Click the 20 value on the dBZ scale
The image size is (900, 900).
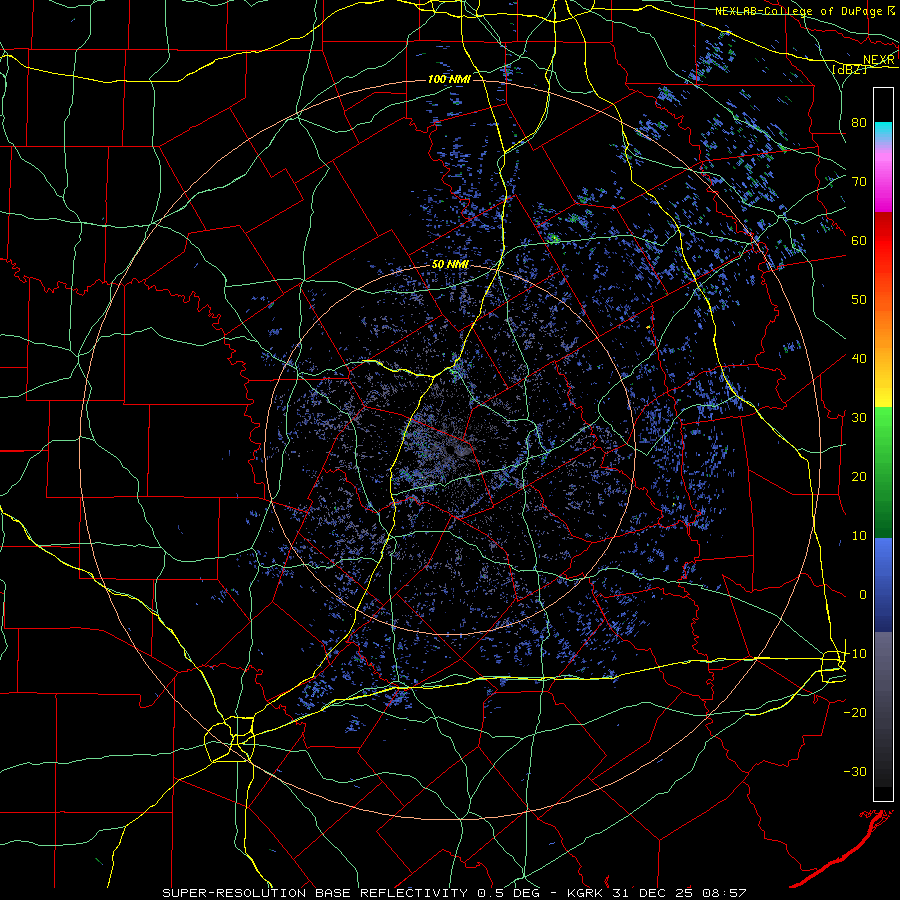pos(859,476)
